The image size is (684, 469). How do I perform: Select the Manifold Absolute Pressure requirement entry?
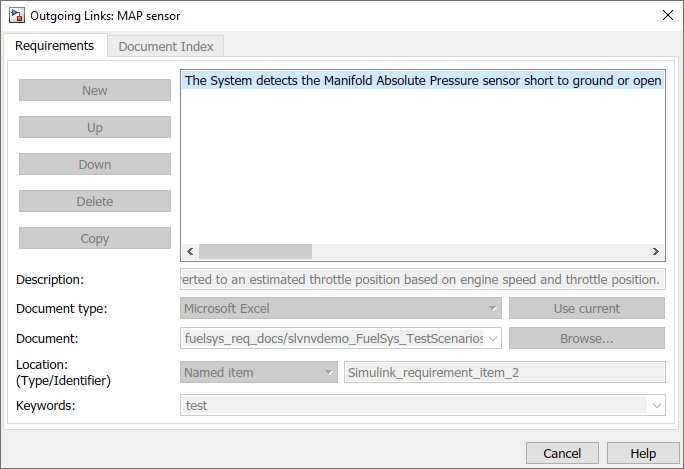423,80
